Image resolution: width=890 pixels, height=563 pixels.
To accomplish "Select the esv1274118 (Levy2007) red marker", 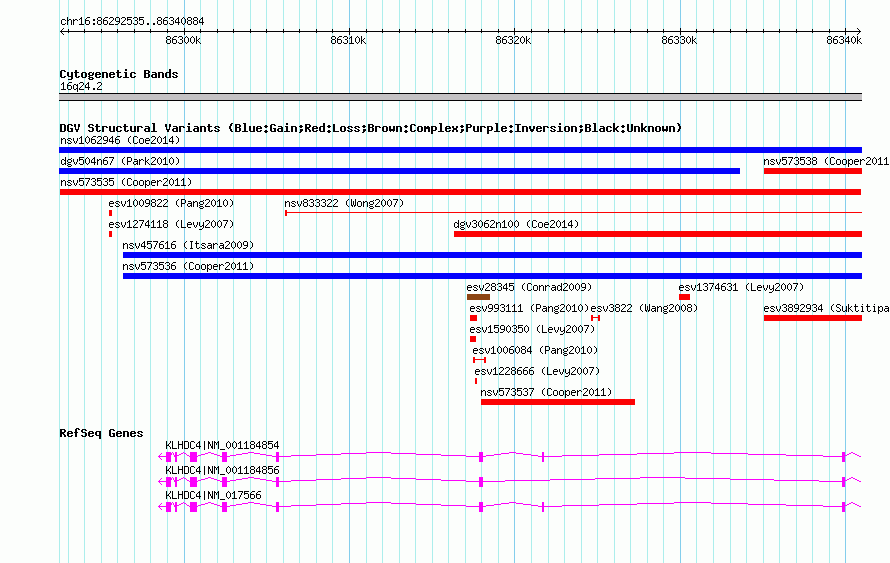I will [111, 234].
